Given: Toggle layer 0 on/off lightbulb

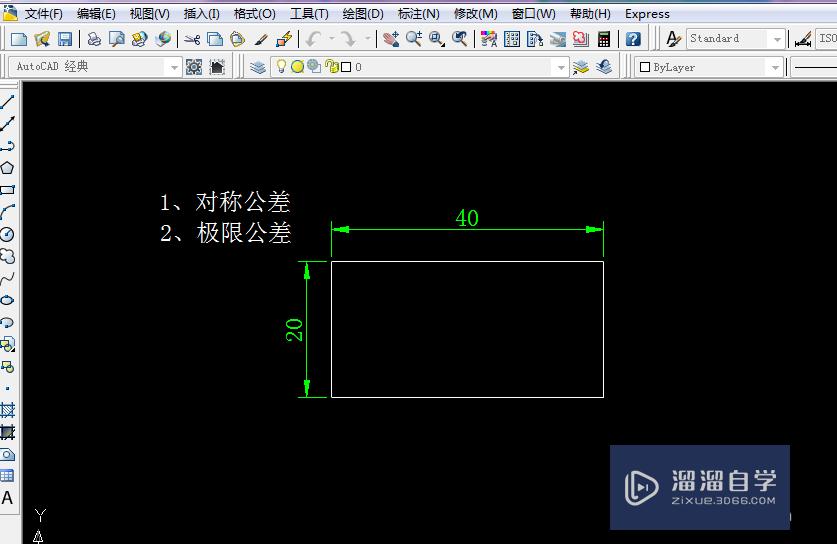Looking at the screenshot, I should tap(281, 66).
